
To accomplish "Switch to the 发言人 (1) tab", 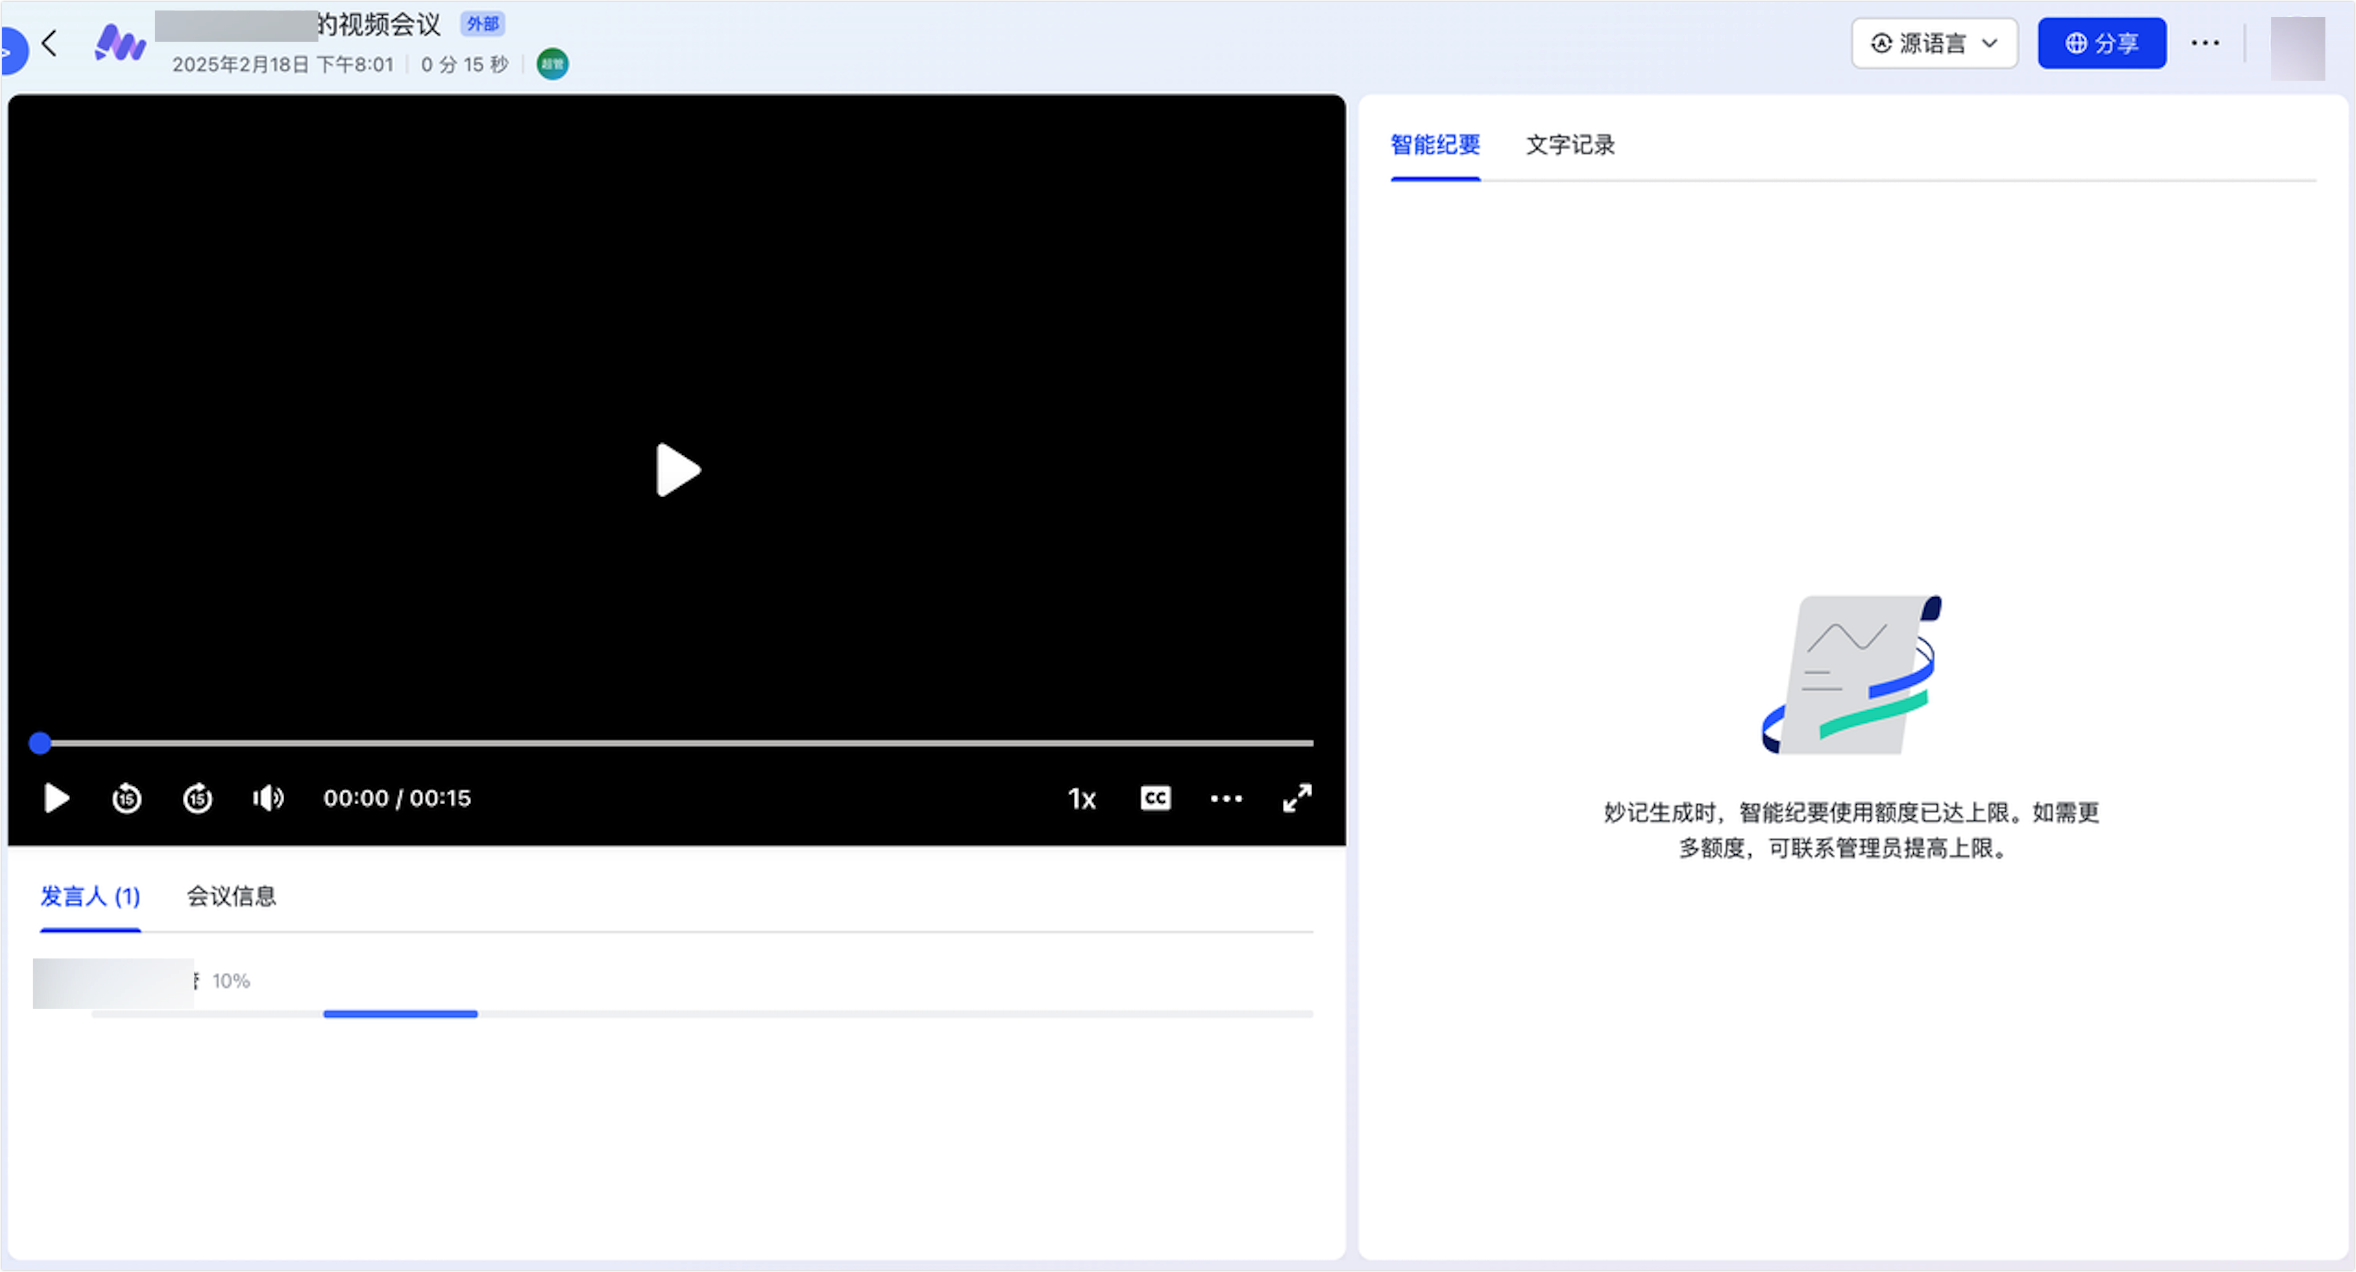I will pyautogui.click(x=90, y=896).
